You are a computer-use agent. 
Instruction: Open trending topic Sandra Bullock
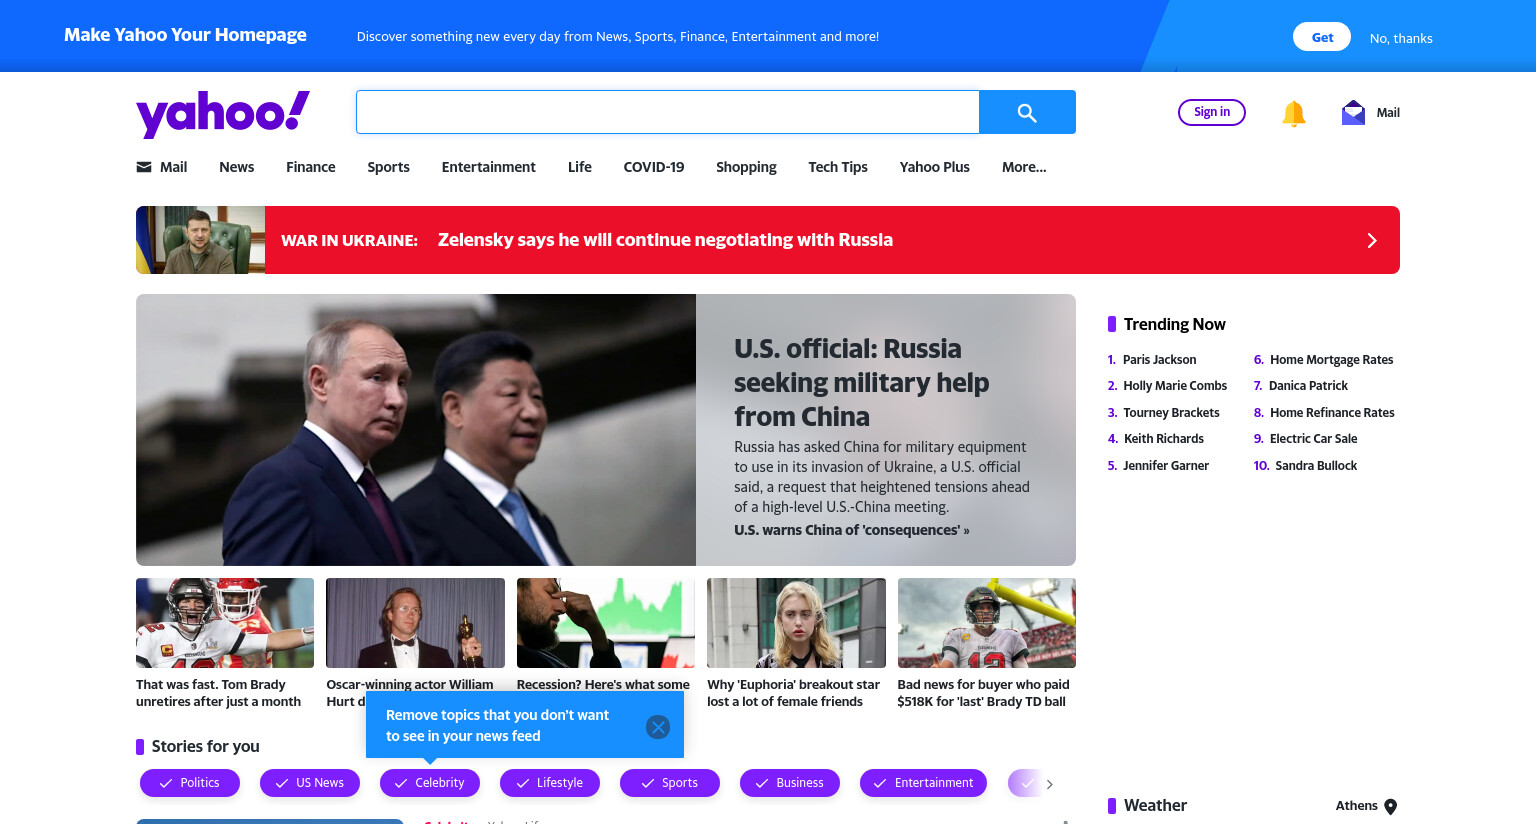click(x=1316, y=466)
